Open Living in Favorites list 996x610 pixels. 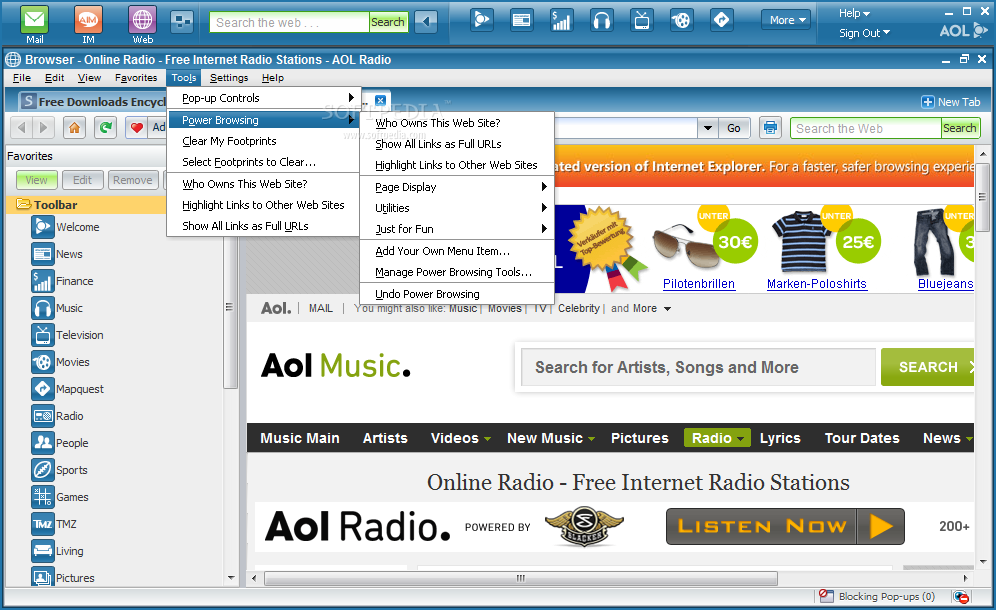pos(57,551)
